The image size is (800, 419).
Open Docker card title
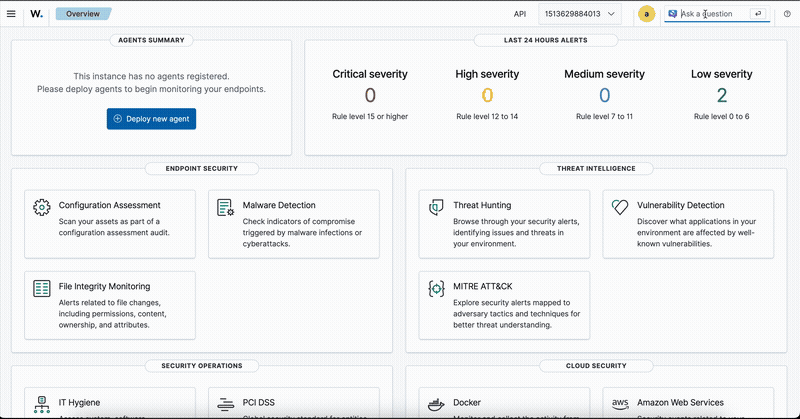(467, 403)
